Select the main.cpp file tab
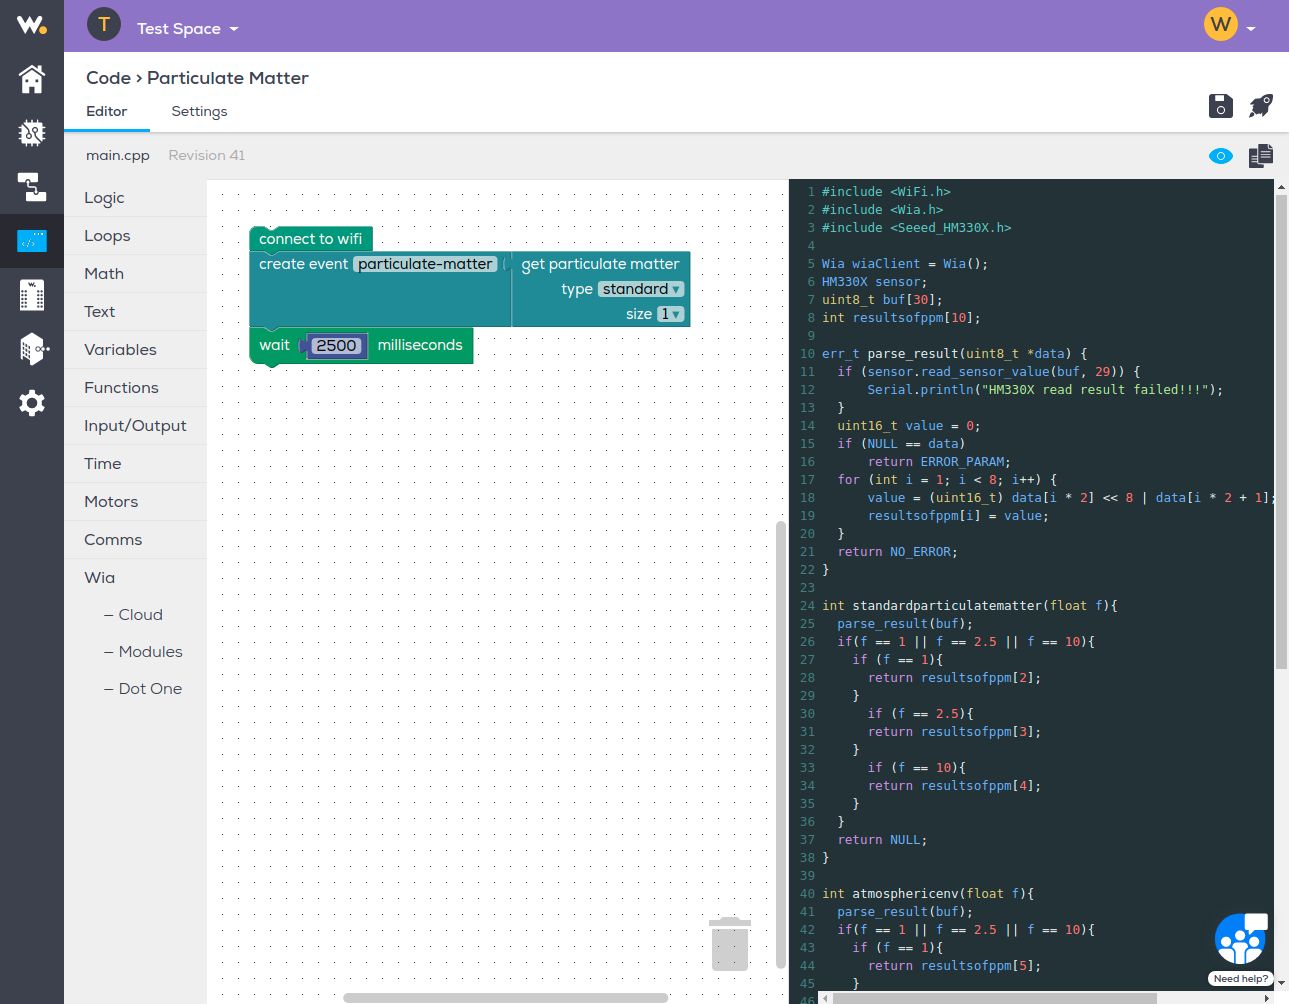Screen dimensions: 1289x1004 pyautogui.click(x=118, y=155)
